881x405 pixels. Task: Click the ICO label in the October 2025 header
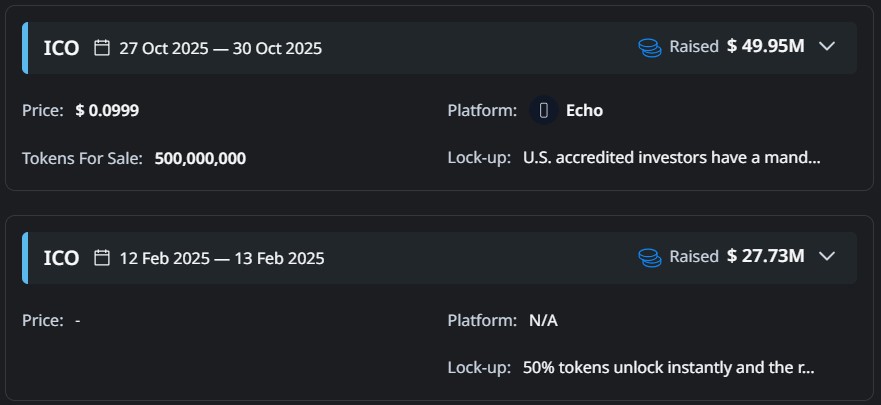[61, 48]
